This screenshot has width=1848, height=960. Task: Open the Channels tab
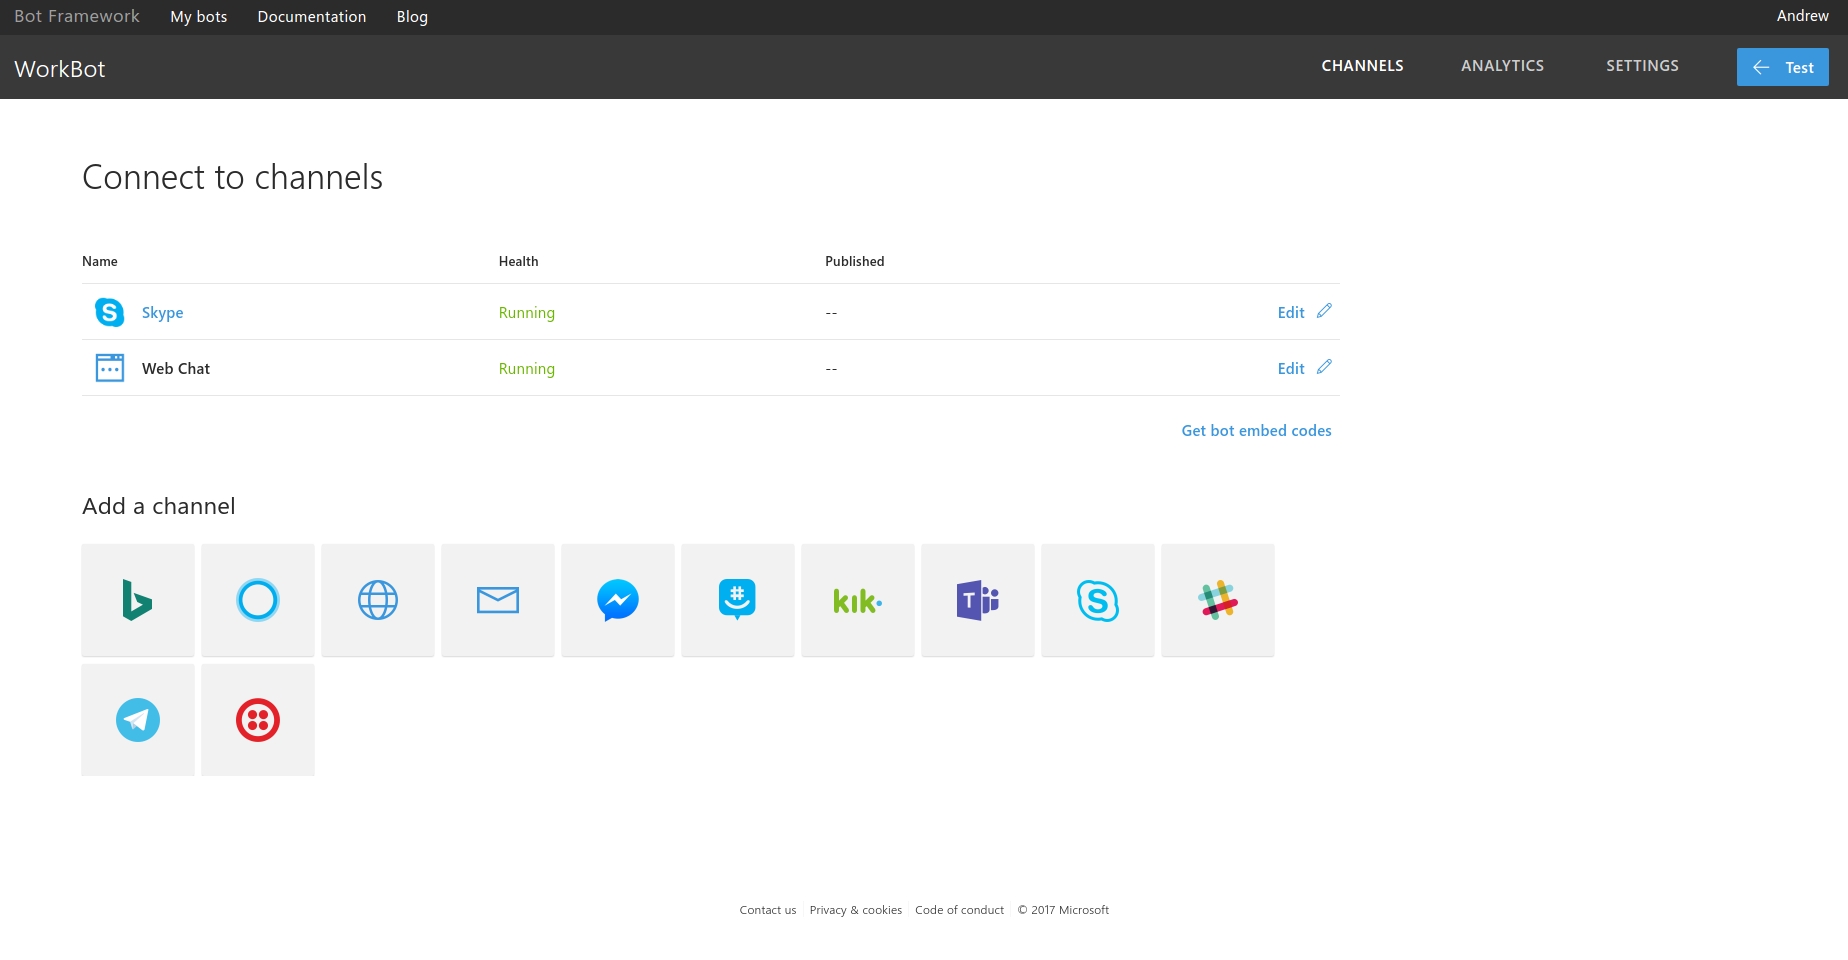1362,66
